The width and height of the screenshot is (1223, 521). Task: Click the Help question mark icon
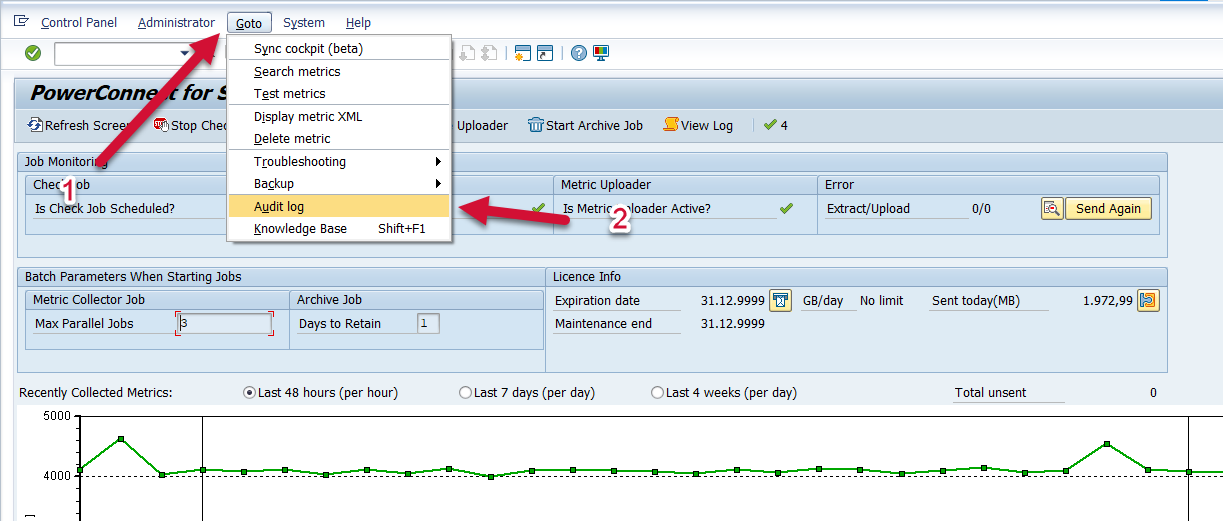tap(579, 53)
